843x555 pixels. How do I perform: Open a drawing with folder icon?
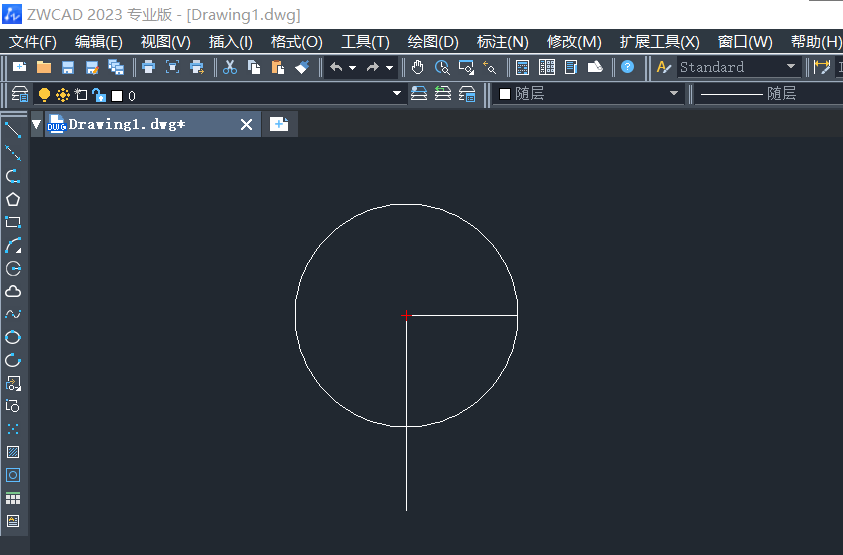44,67
